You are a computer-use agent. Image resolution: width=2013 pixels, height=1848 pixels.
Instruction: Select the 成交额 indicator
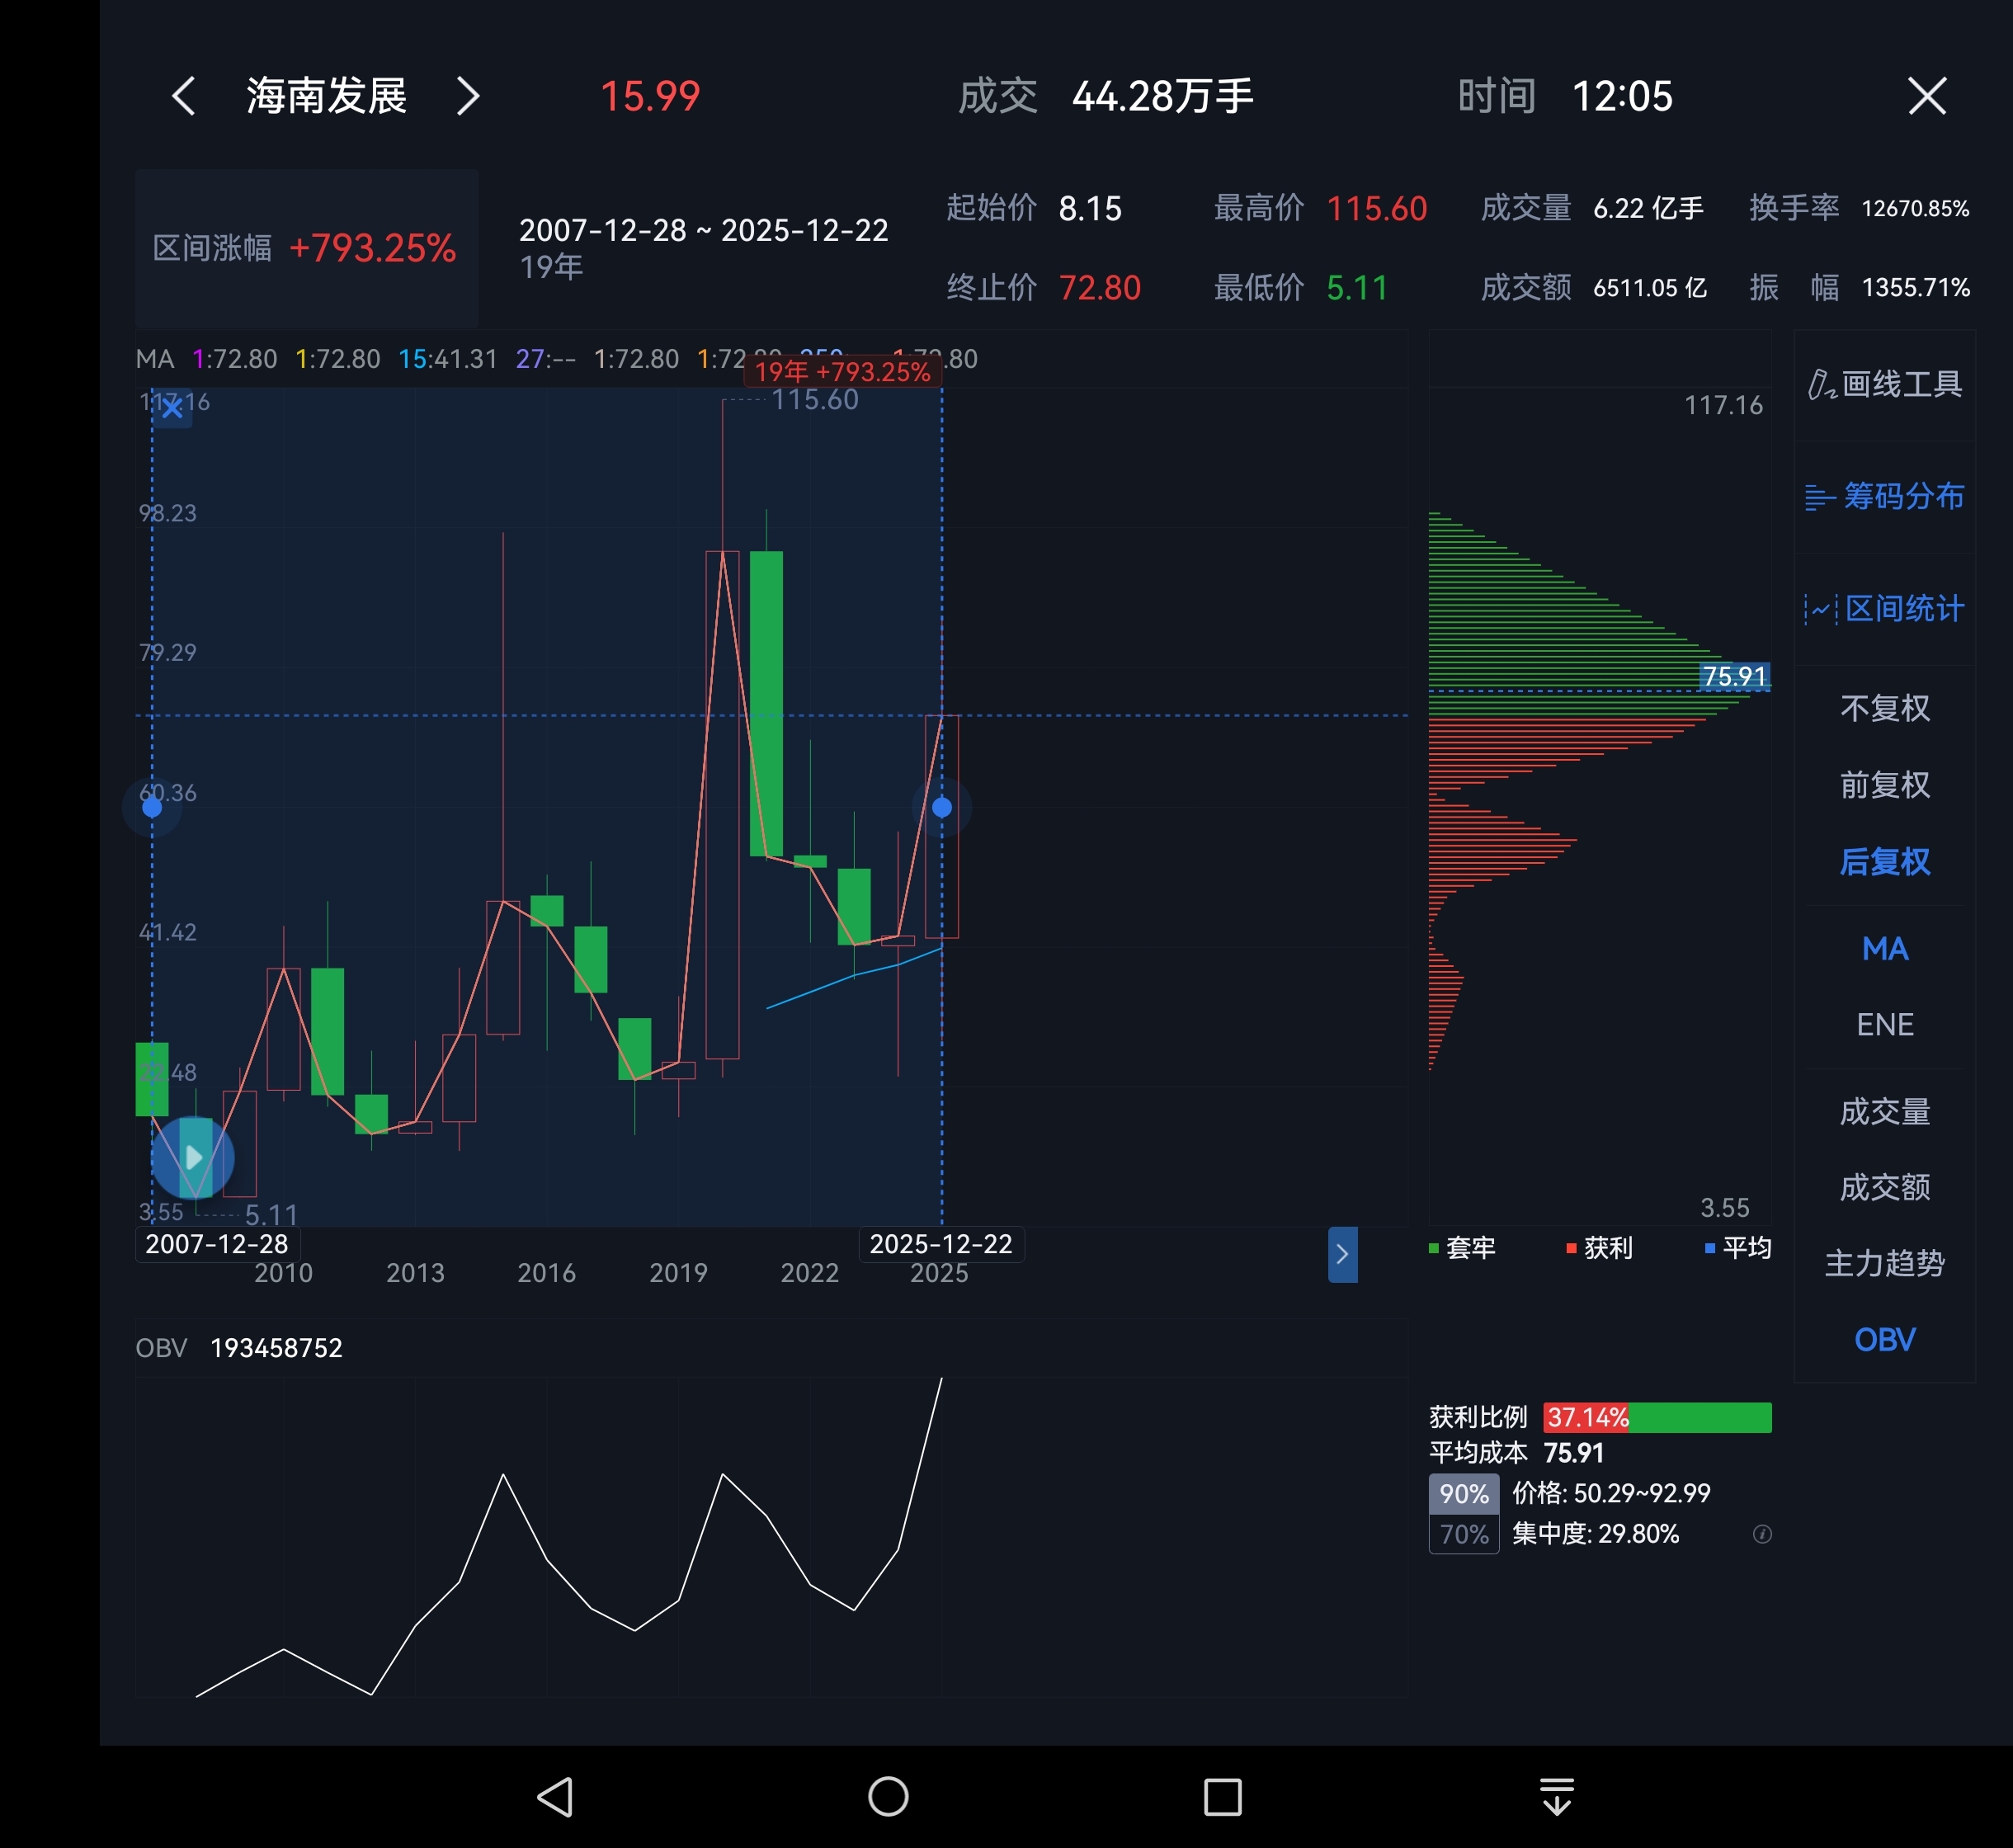[x=1885, y=1188]
